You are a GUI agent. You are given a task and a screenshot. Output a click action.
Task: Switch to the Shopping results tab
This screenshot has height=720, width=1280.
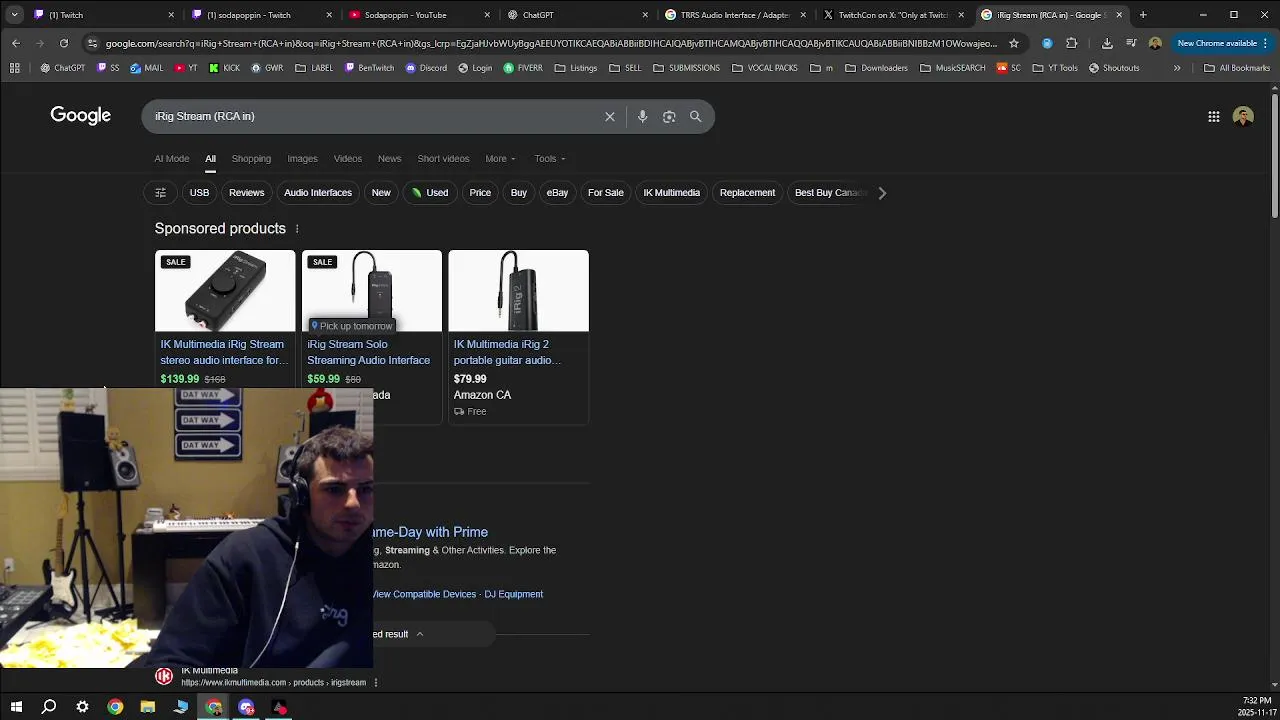coord(251,159)
